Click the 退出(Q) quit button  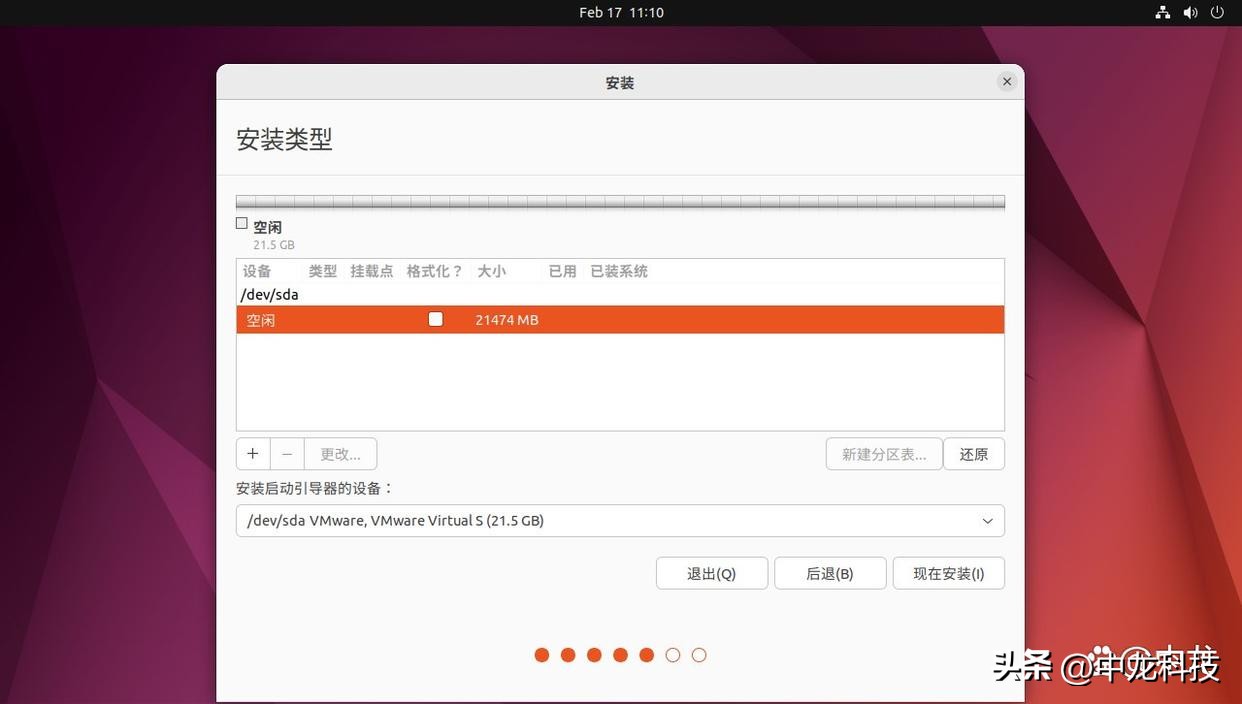click(711, 573)
